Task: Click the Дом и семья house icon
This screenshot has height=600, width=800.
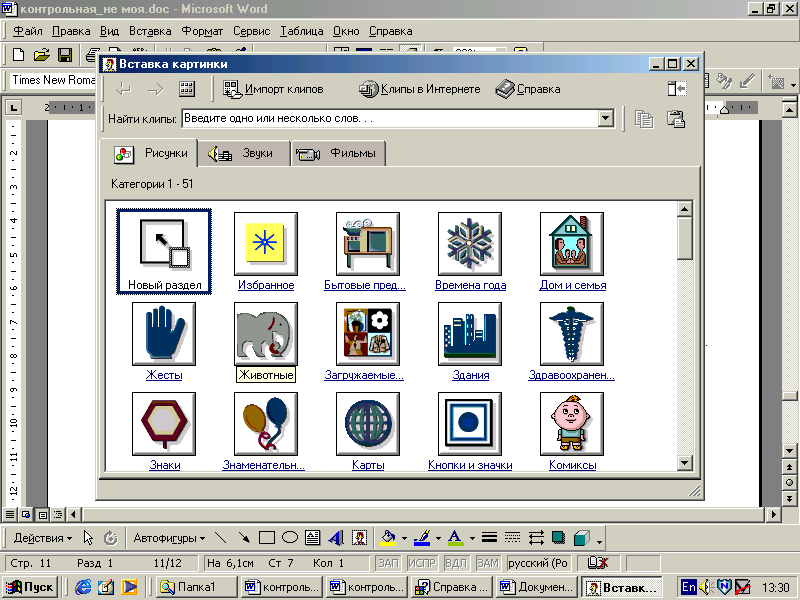Action: 572,244
